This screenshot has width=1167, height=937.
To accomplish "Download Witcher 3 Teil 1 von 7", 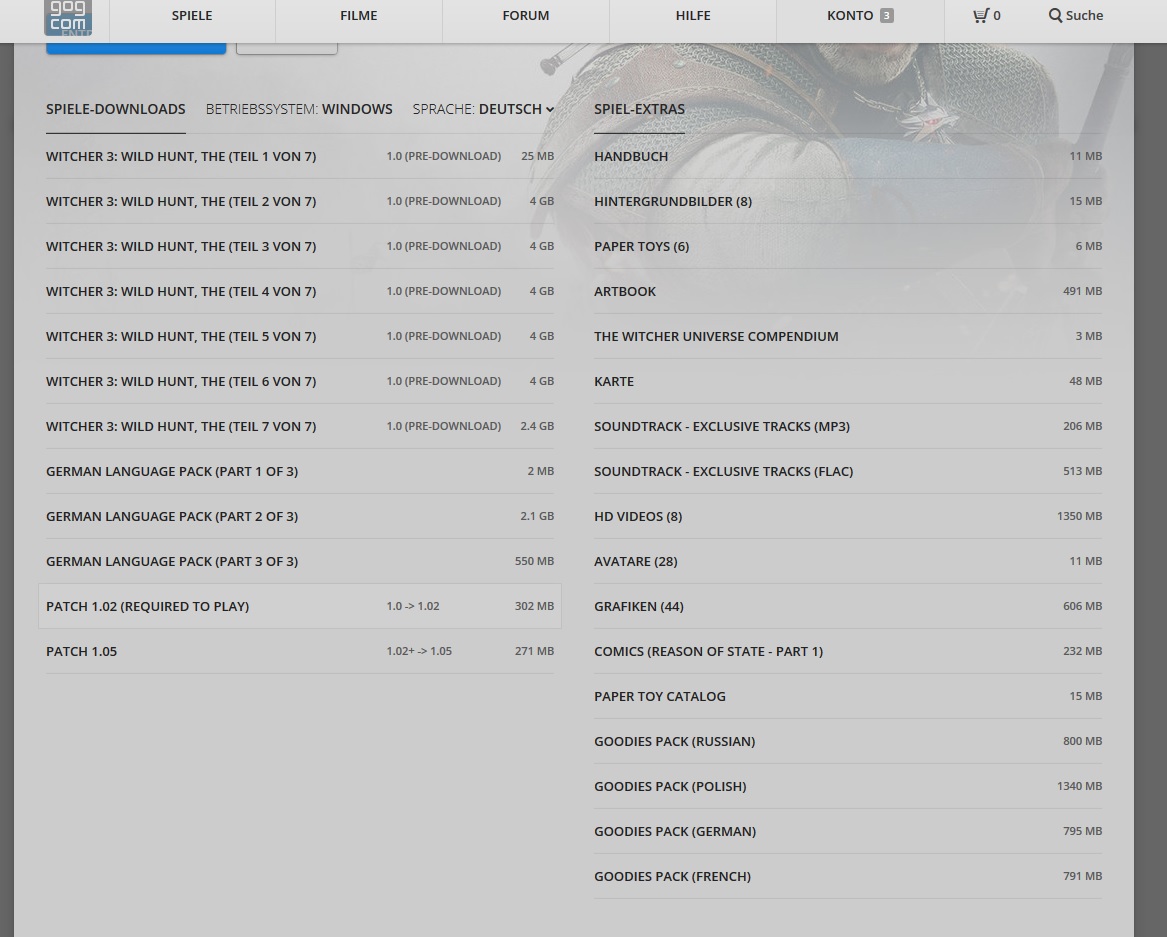I will [300, 156].
